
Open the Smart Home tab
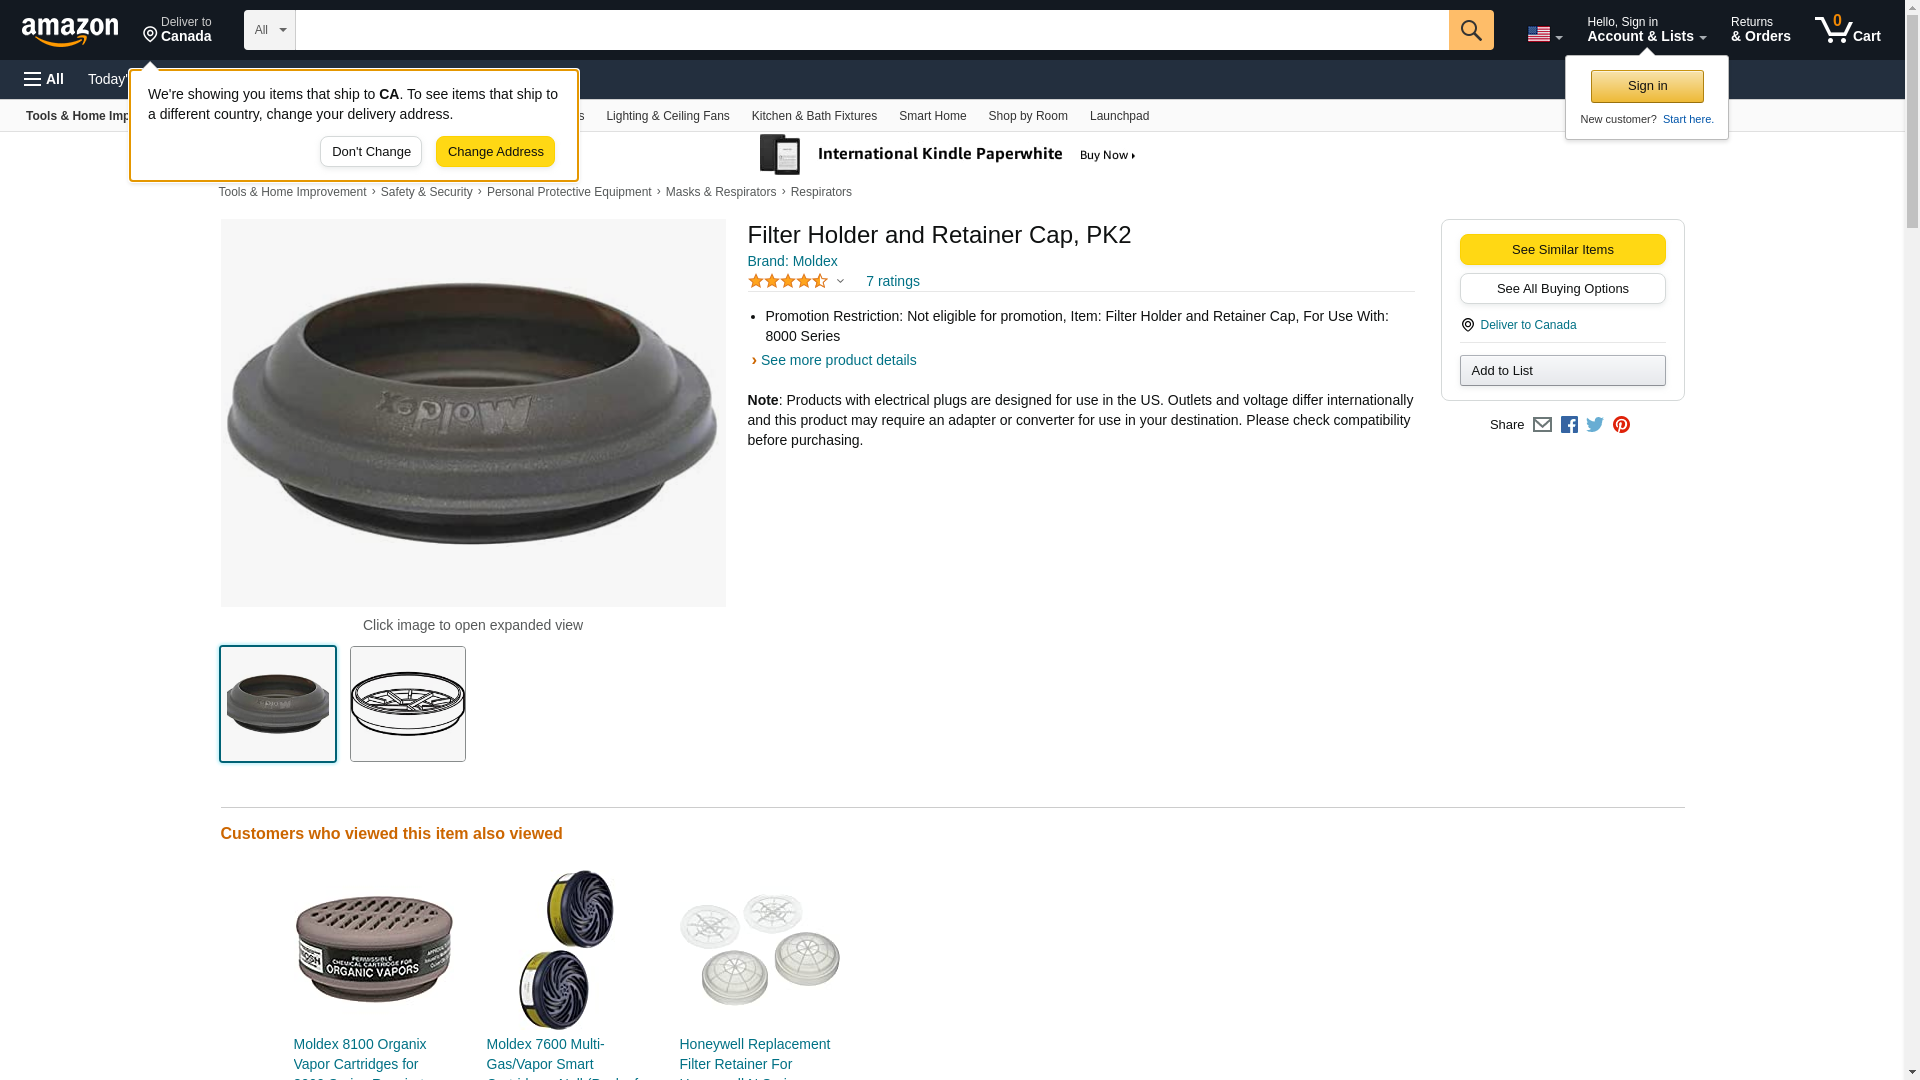pos(932,116)
